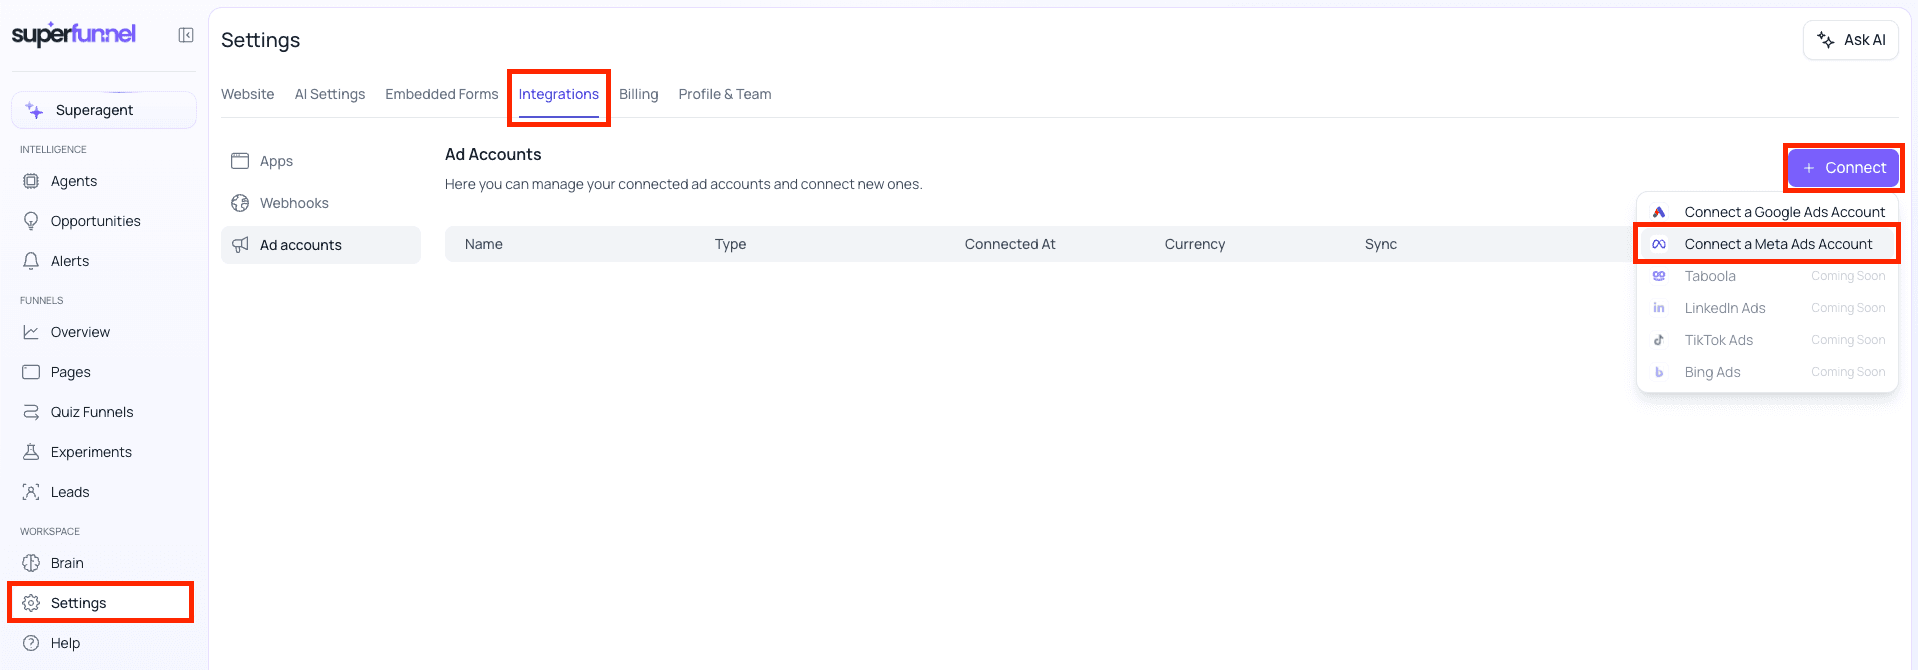Click the Apps window icon
This screenshot has width=1918, height=670.
tap(240, 161)
